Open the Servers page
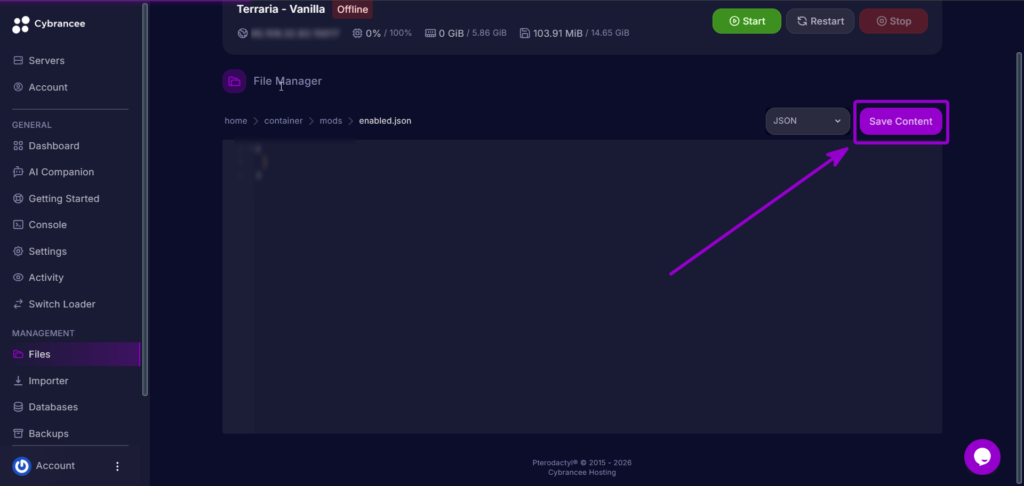1024x486 pixels. pyautogui.click(x=46, y=61)
